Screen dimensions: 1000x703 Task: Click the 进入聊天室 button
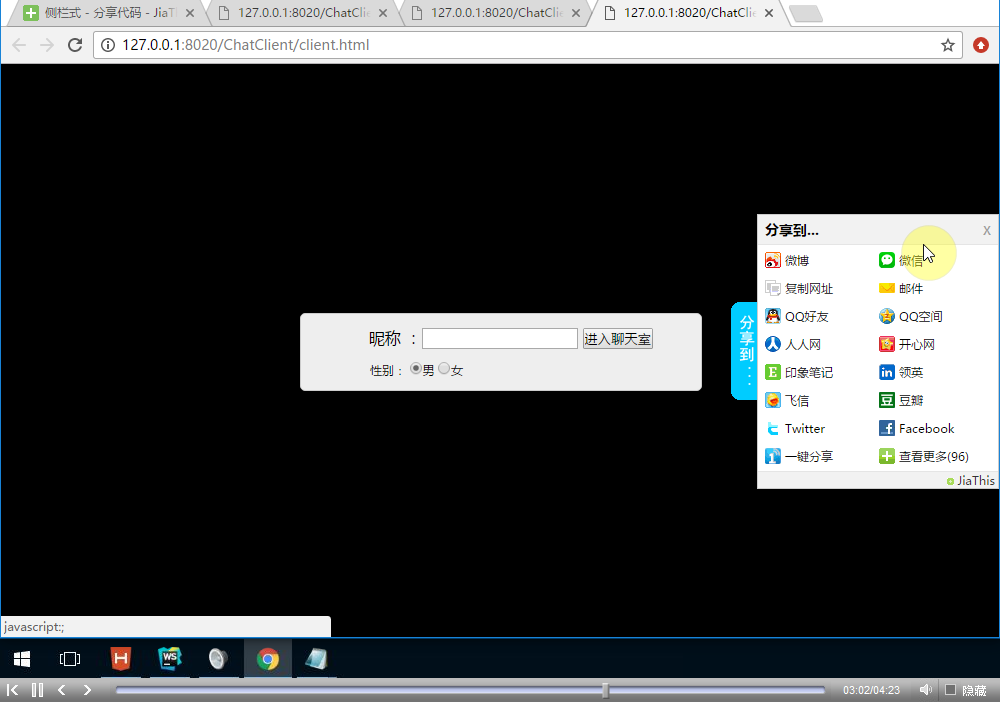point(617,339)
